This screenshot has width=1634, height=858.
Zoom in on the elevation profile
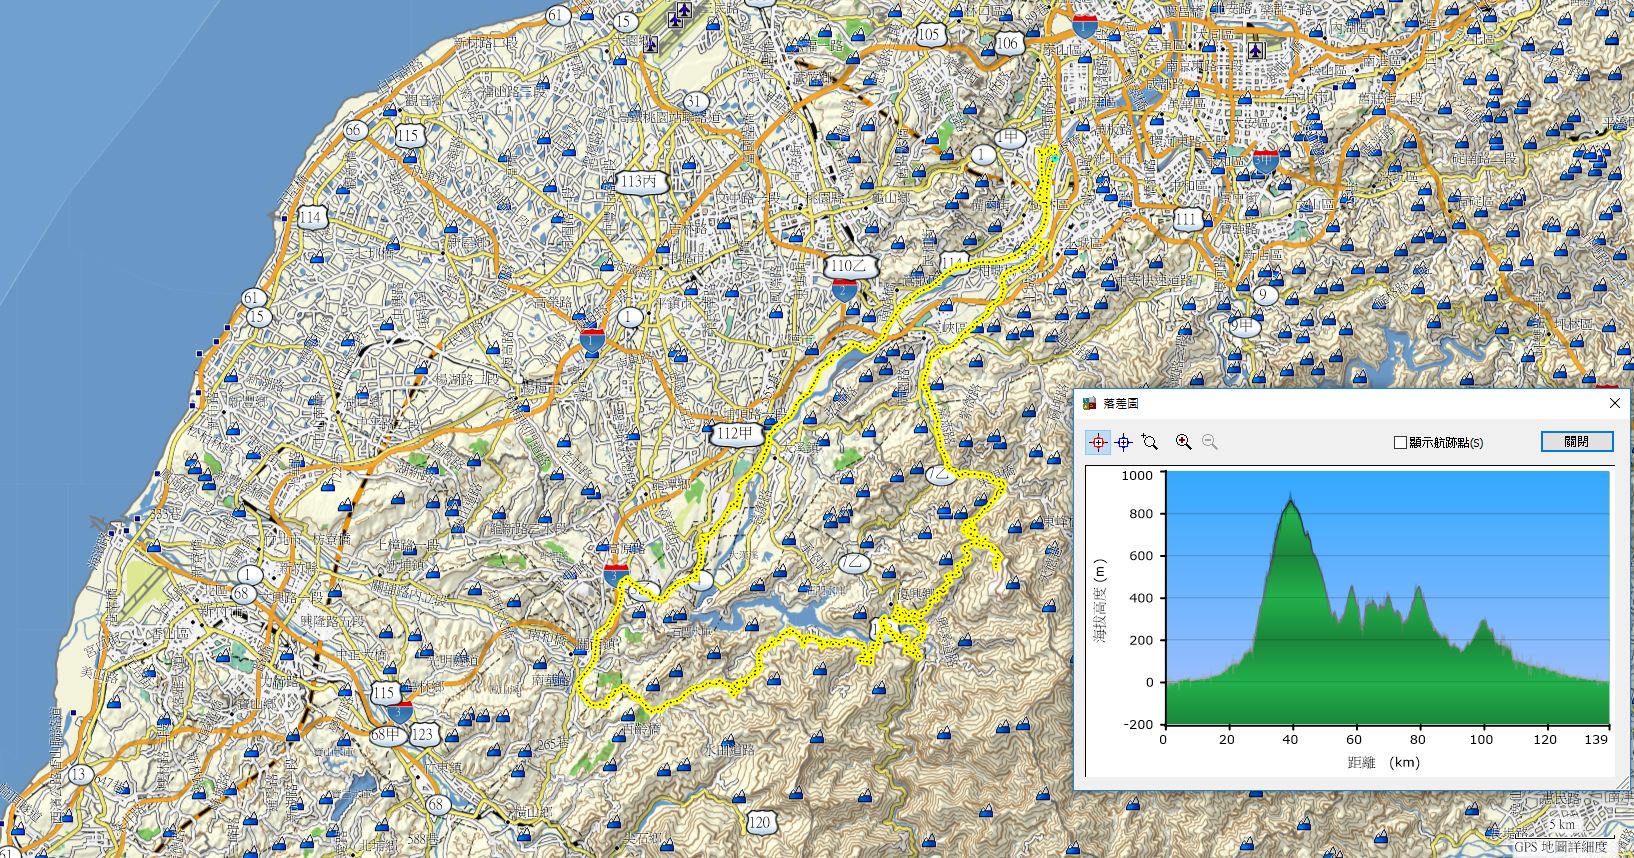pyautogui.click(x=1184, y=442)
